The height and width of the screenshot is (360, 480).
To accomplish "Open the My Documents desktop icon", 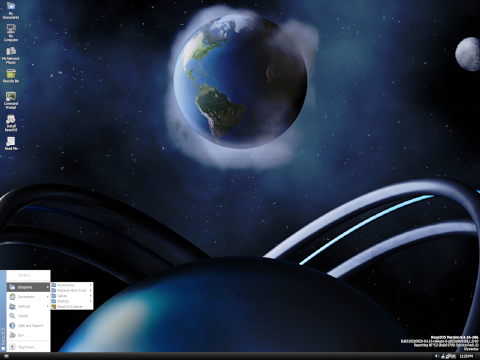I will 11,10.
